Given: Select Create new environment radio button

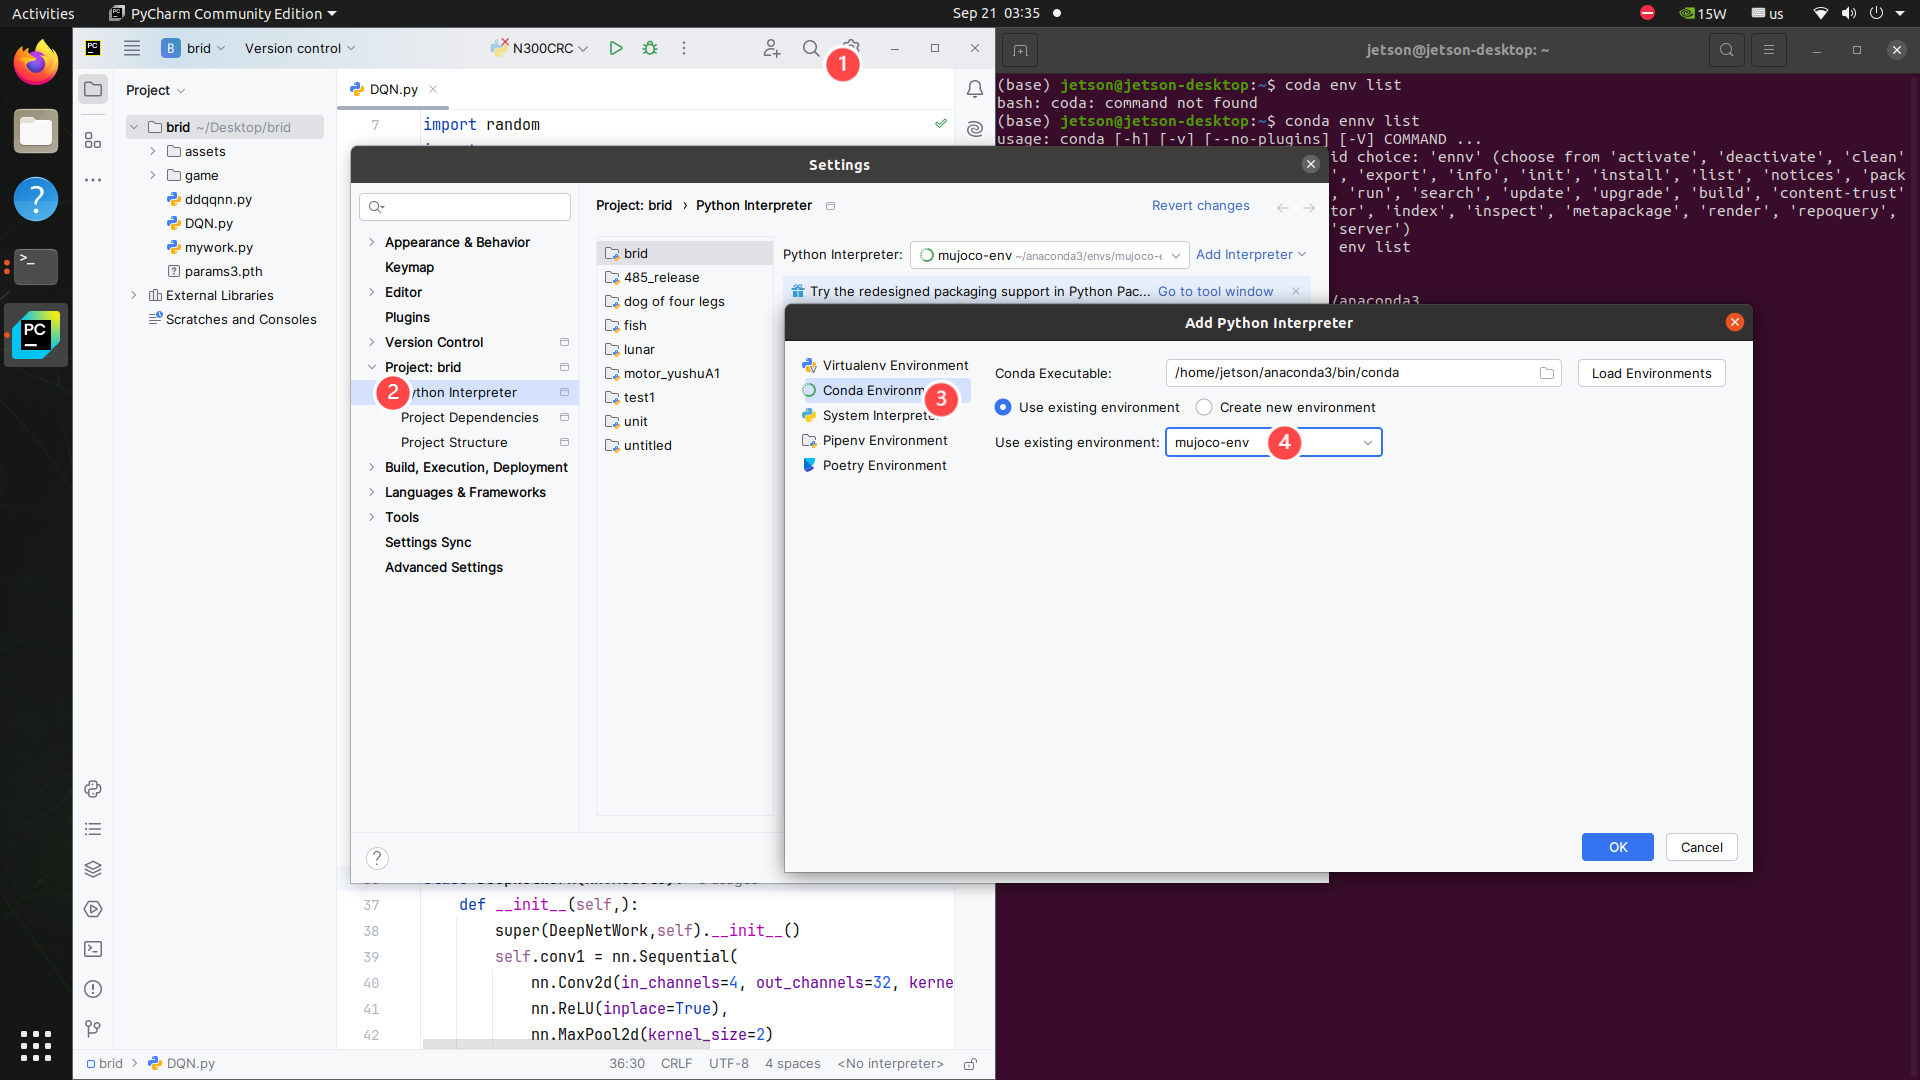Looking at the screenshot, I should [x=1203, y=407].
